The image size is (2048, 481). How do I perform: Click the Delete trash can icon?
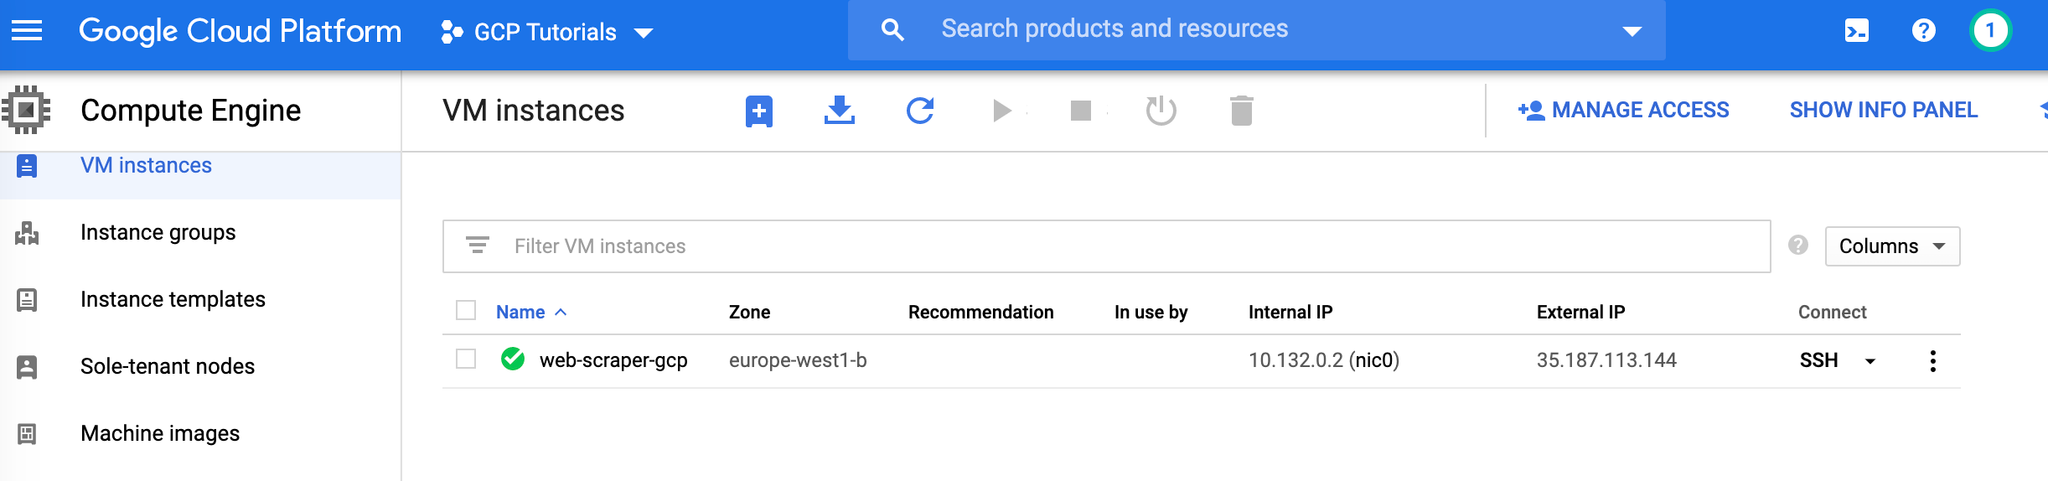click(1241, 110)
